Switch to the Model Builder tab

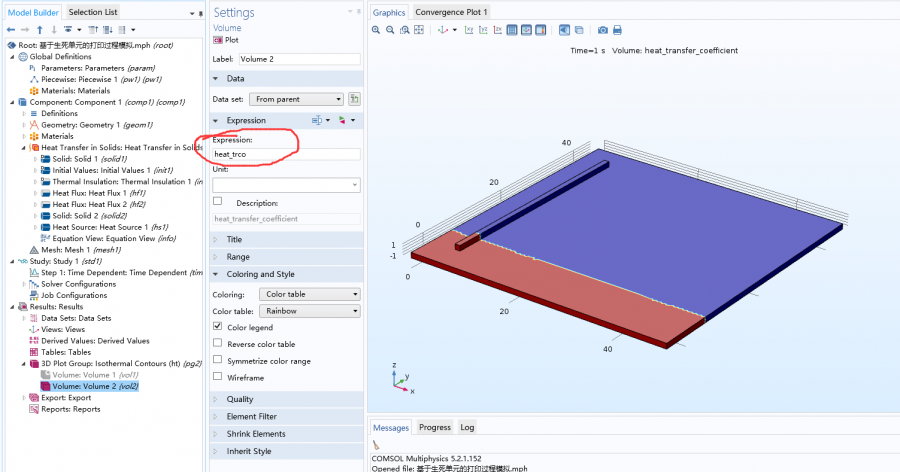click(33, 12)
